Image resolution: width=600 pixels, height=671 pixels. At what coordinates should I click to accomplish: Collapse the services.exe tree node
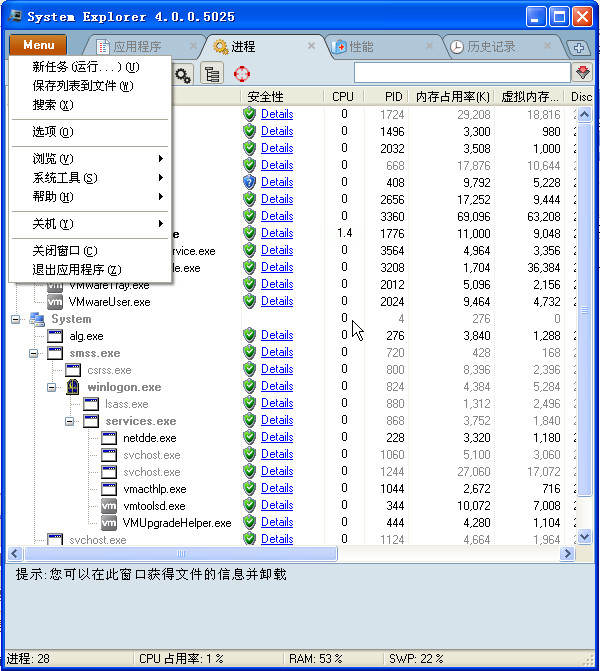point(69,422)
